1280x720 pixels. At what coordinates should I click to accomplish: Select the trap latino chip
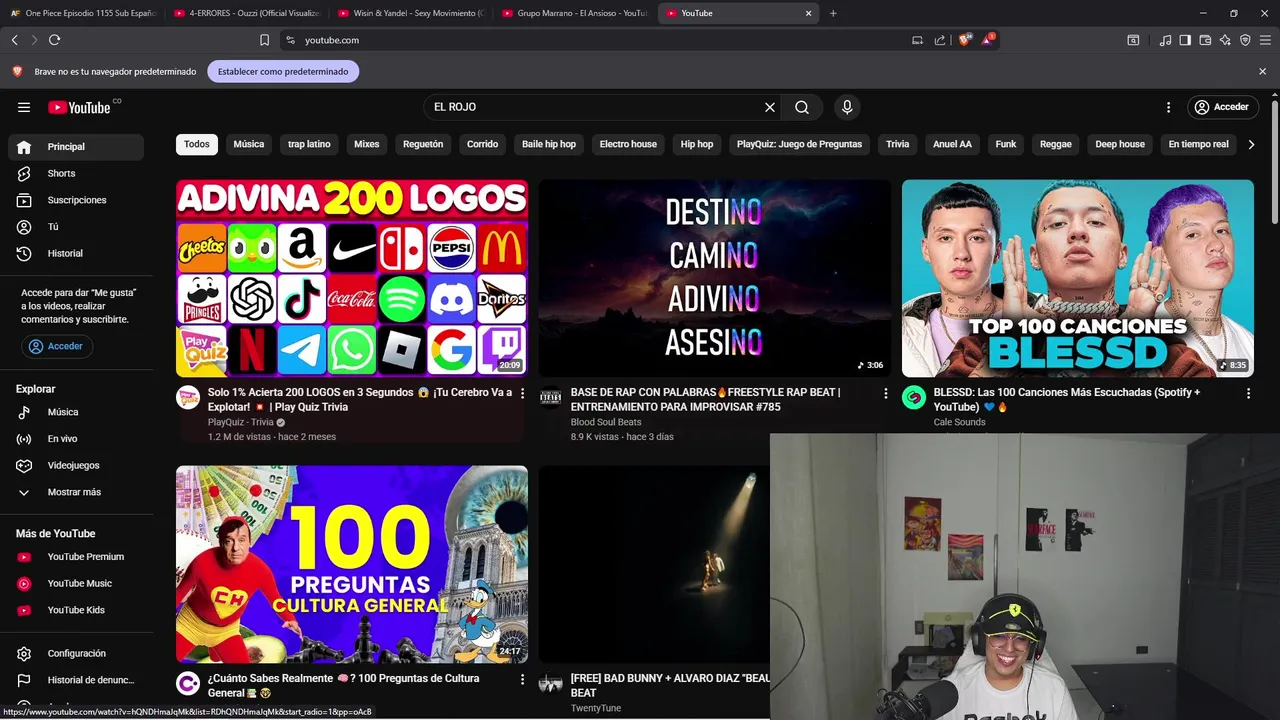[309, 144]
